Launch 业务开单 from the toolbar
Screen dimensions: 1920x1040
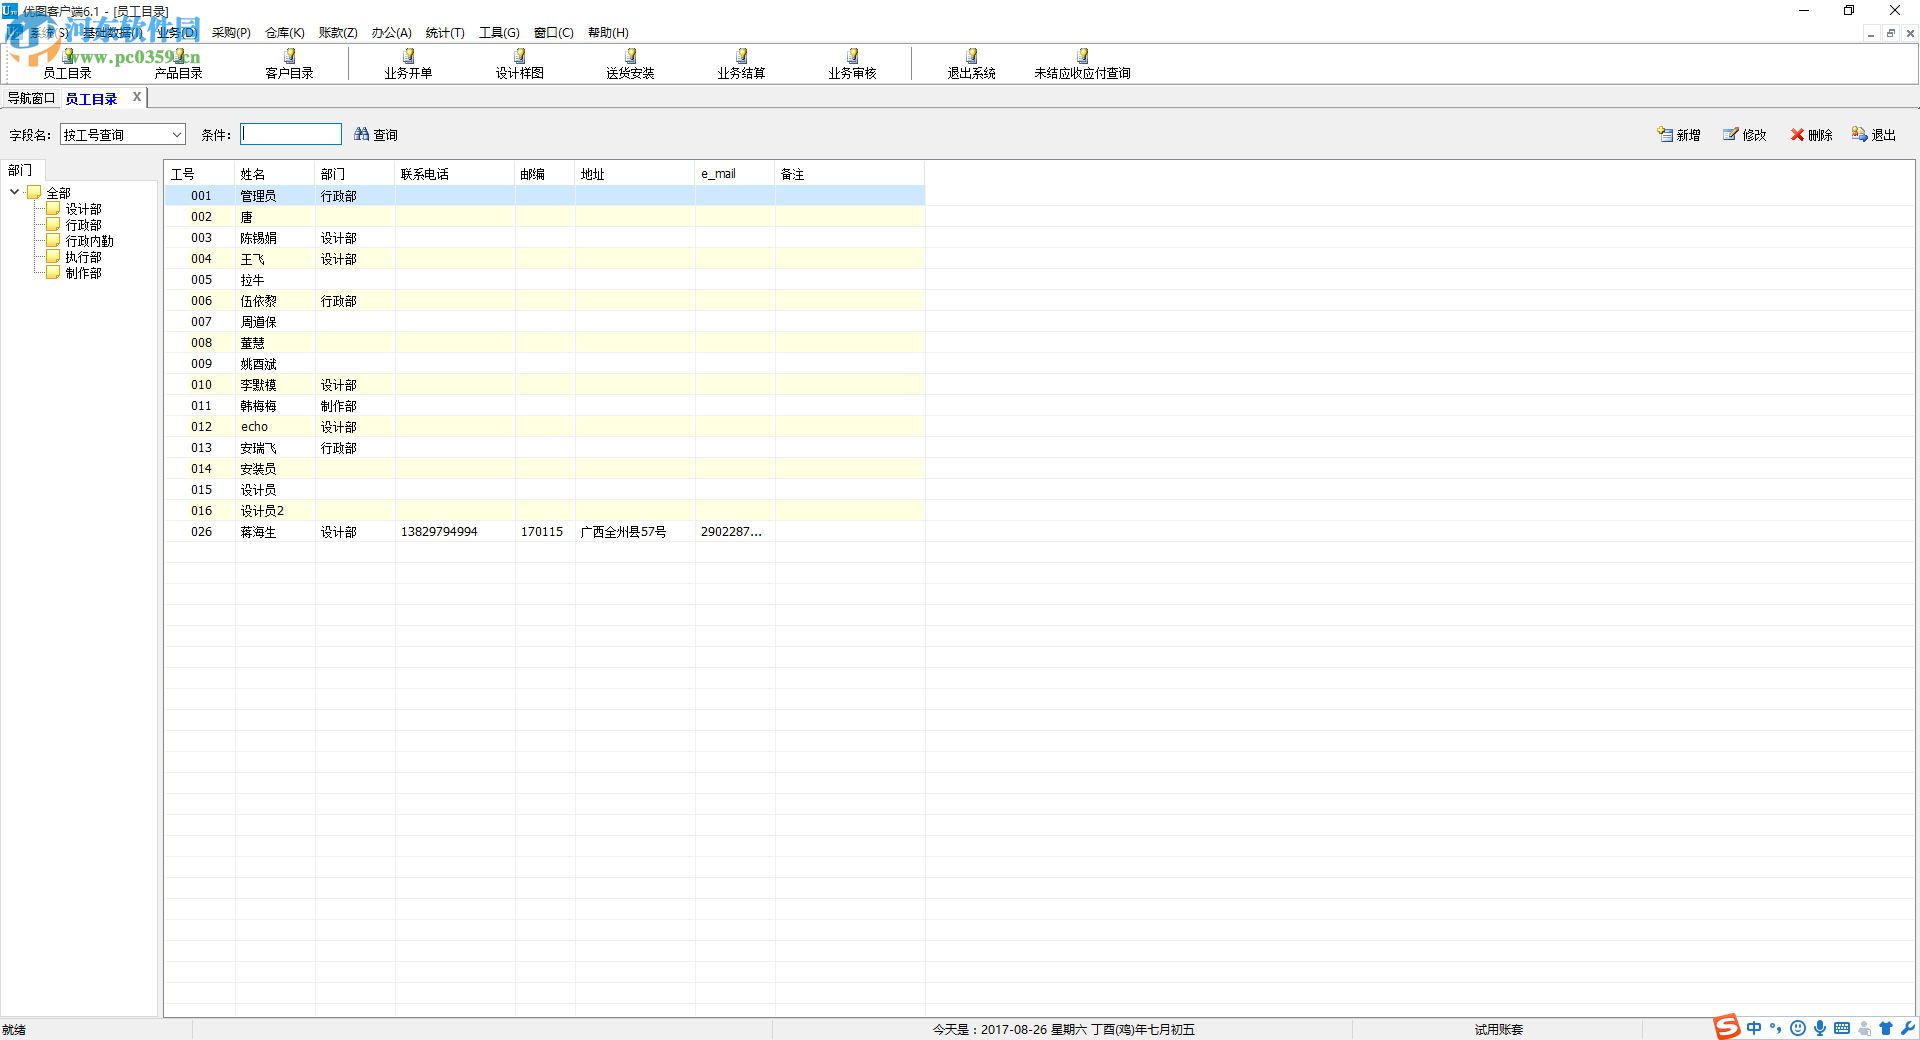click(x=408, y=64)
